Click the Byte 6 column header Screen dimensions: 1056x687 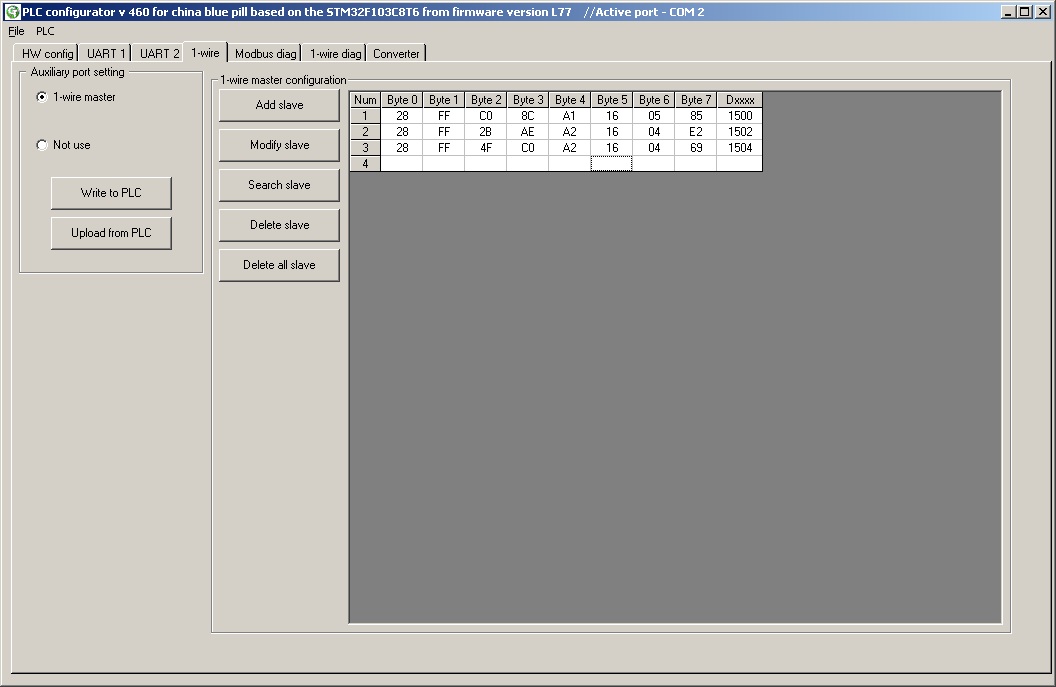click(654, 100)
